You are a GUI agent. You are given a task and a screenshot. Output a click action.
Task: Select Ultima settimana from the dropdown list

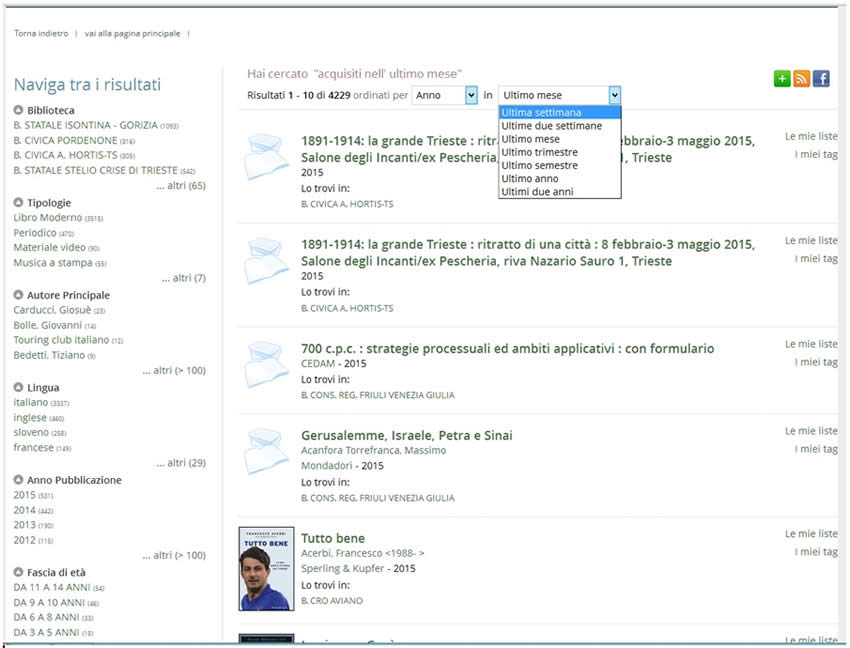[541, 113]
